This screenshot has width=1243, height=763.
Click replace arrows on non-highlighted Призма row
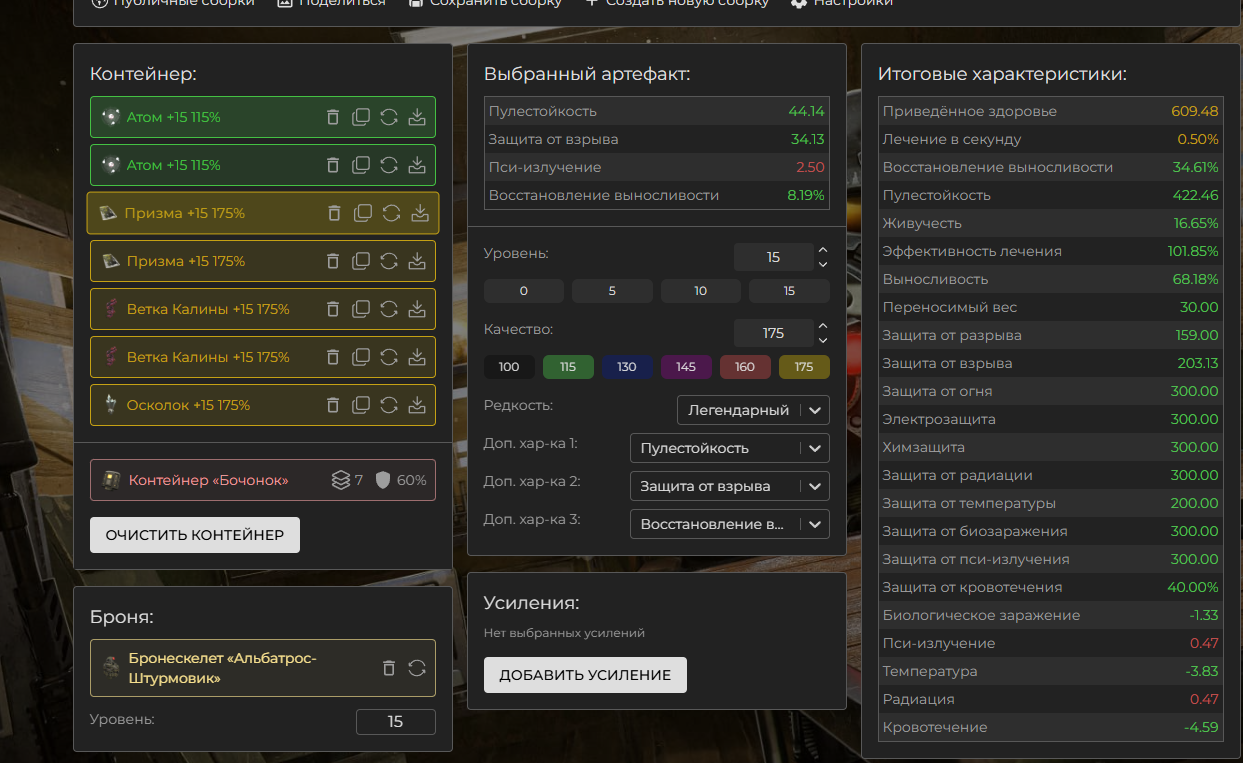click(389, 261)
